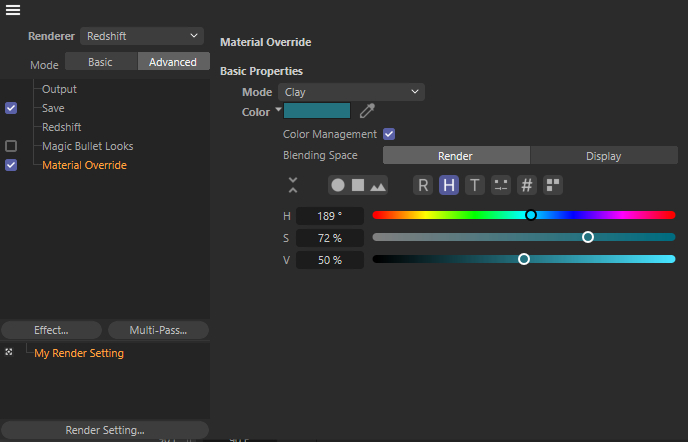Select Display blending space
Viewport: 688px width, 442px height.
coord(603,156)
